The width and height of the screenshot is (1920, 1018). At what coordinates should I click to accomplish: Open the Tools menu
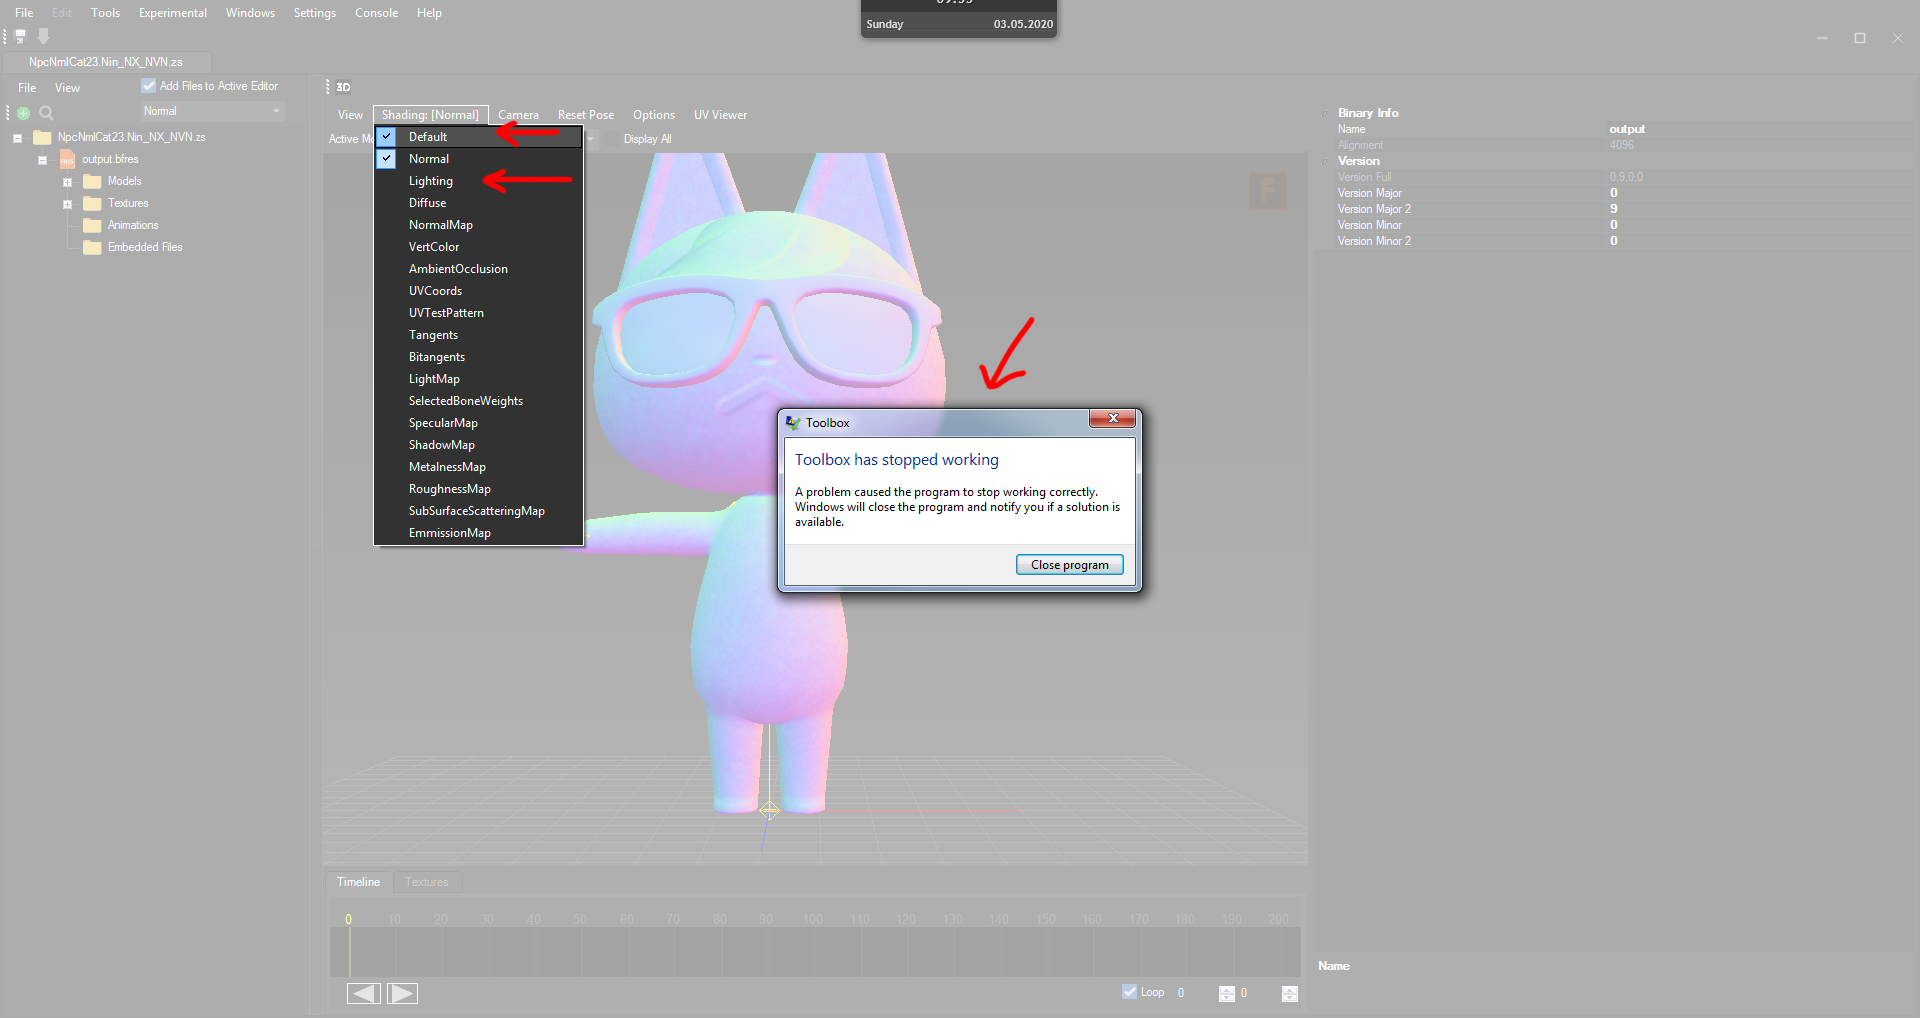[x=105, y=13]
